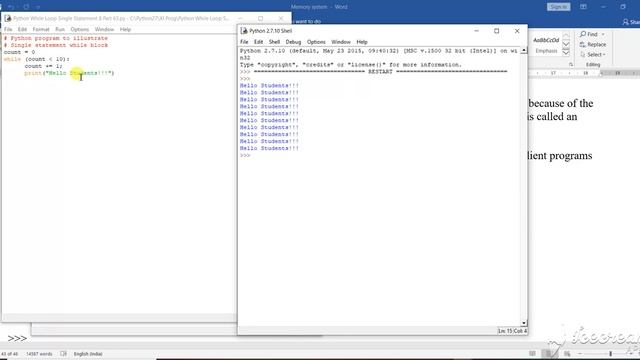Open Help menu in the editor window

tap(125, 29)
